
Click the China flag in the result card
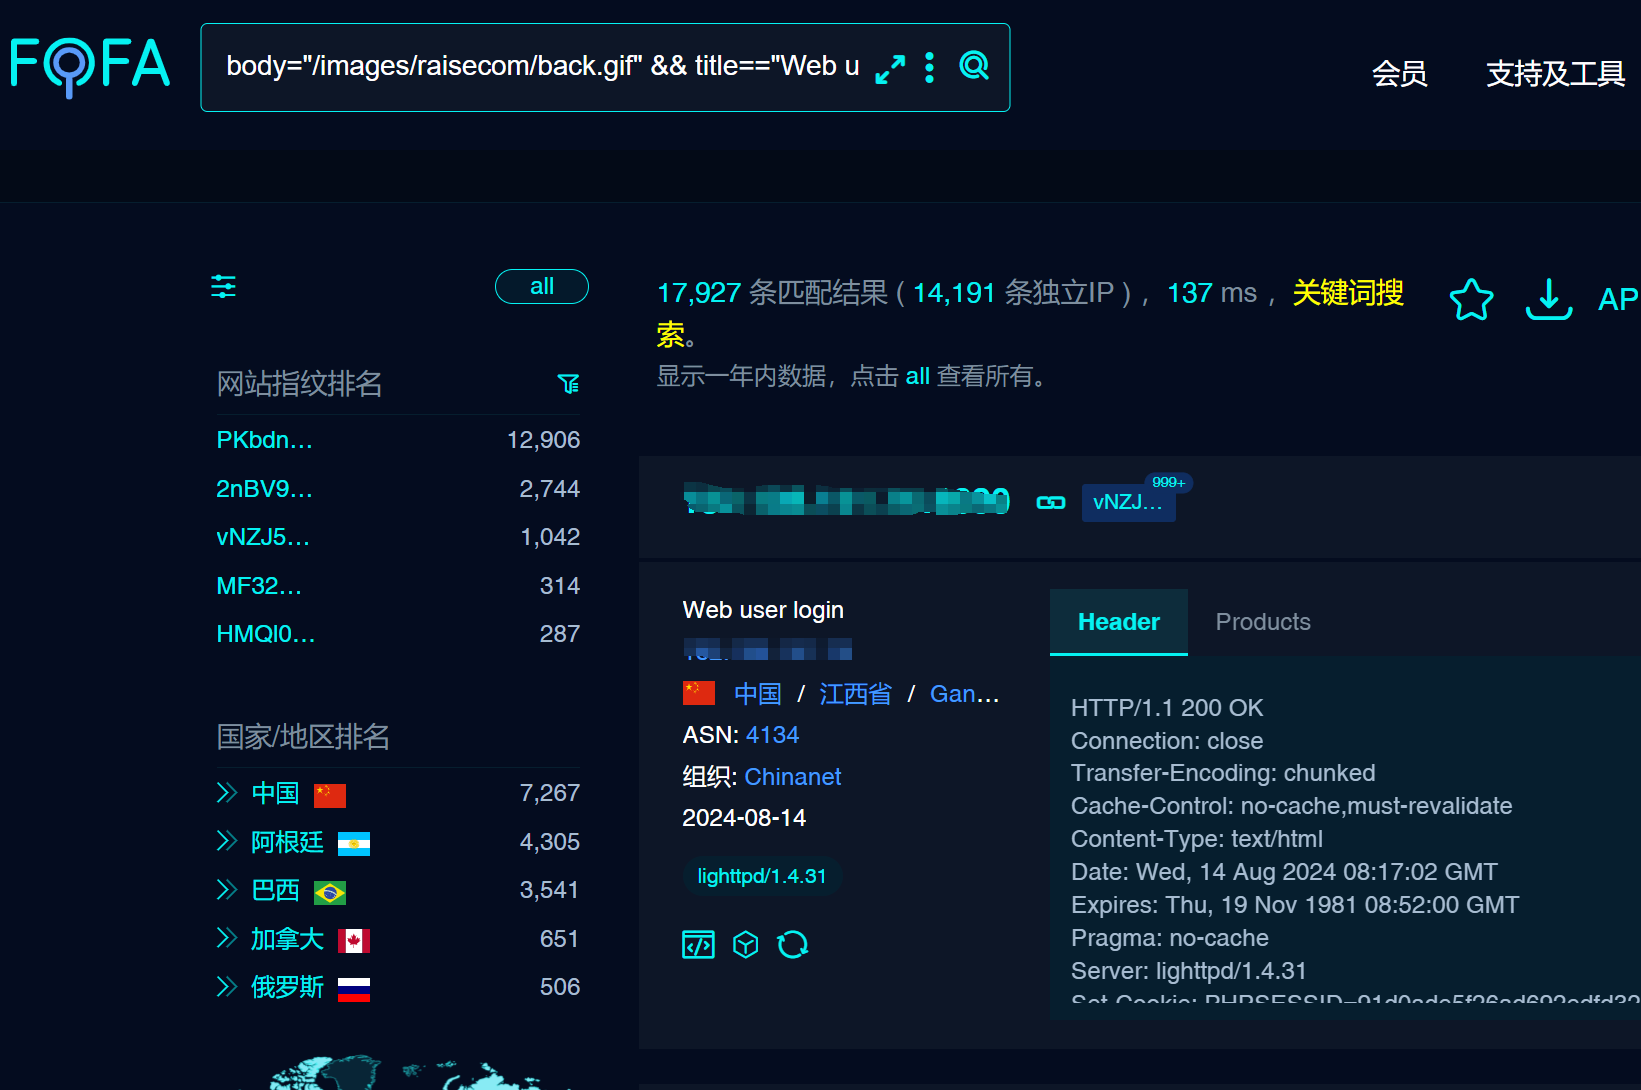pyautogui.click(x=699, y=693)
